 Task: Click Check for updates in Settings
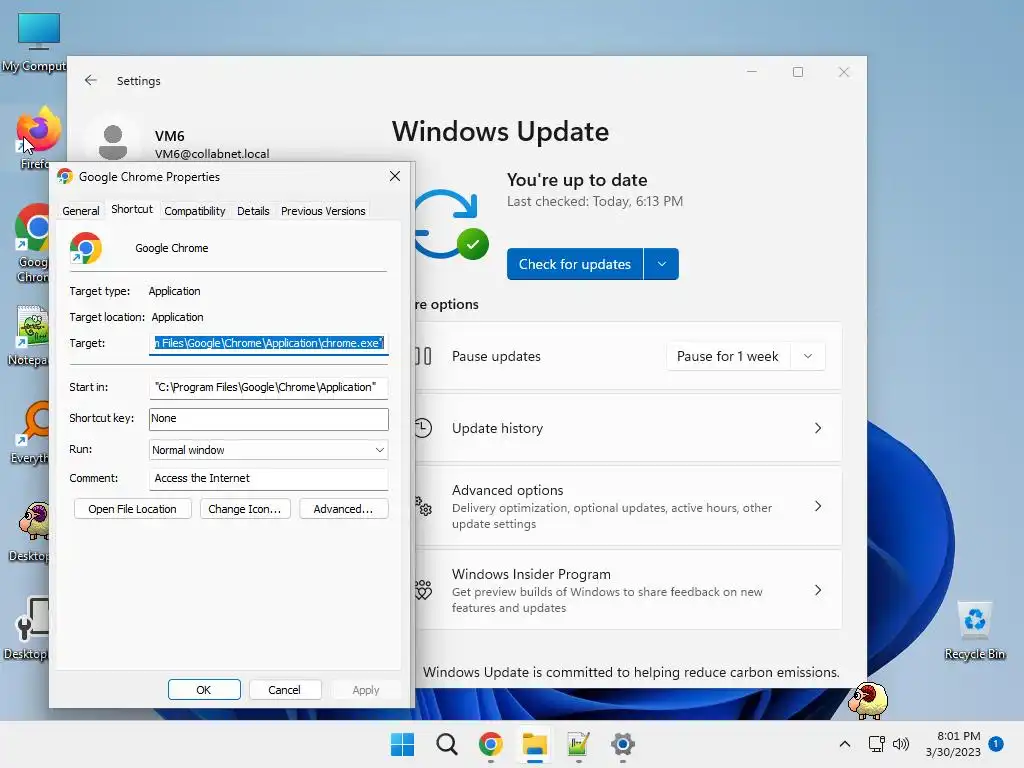(x=575, y=264)
